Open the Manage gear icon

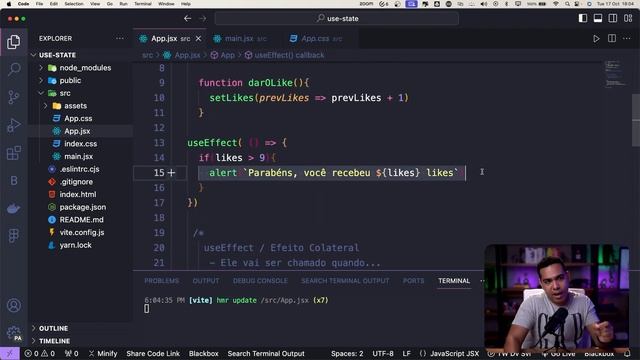[14, 333]
